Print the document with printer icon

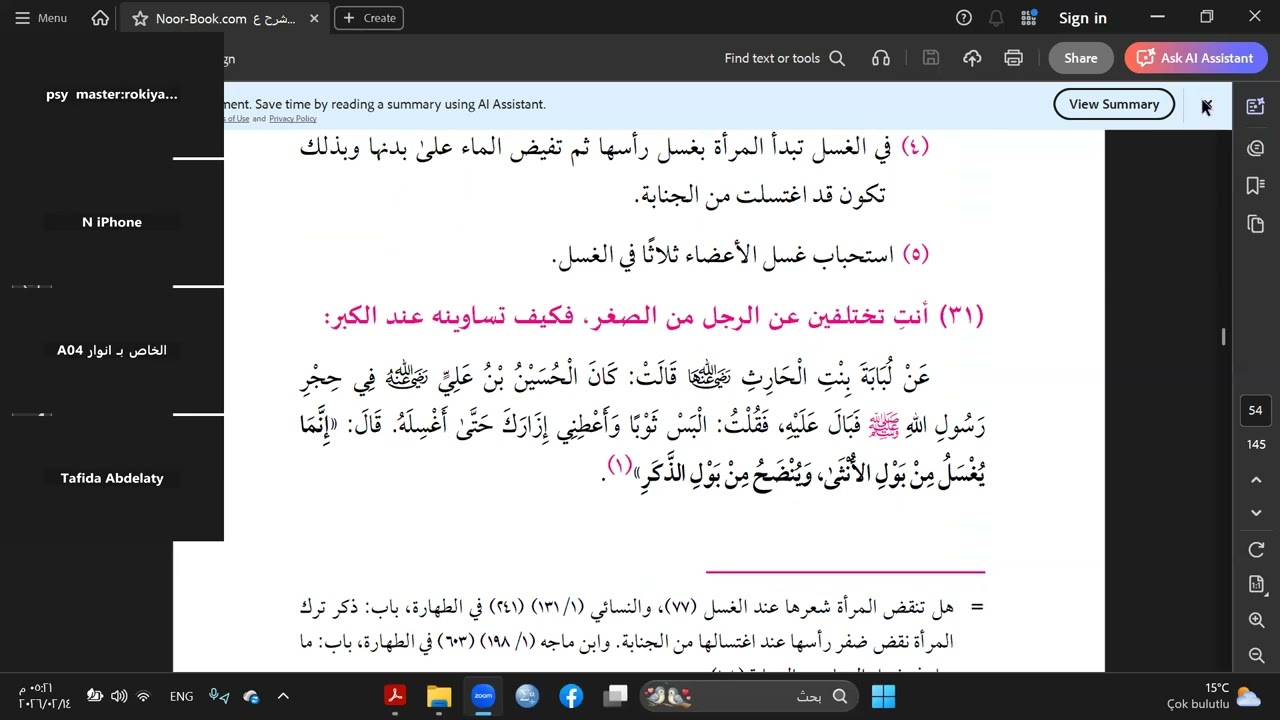coord(1013,58)
